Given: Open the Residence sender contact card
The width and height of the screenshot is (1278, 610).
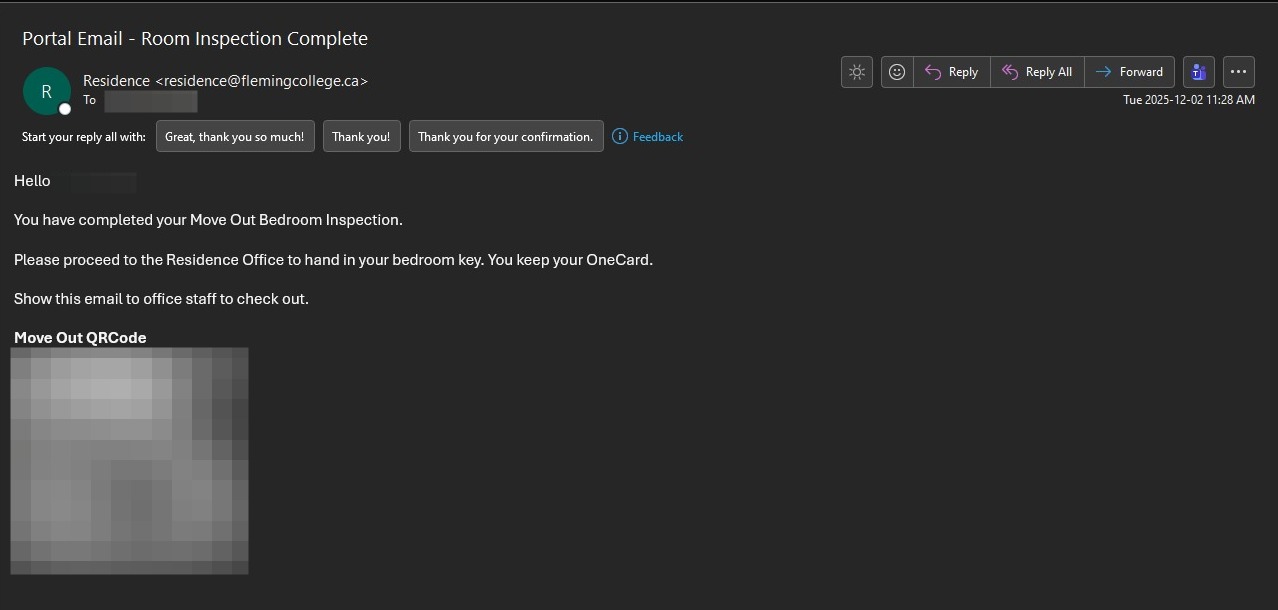Looking at the screenshot, I should tap(225, 81).
